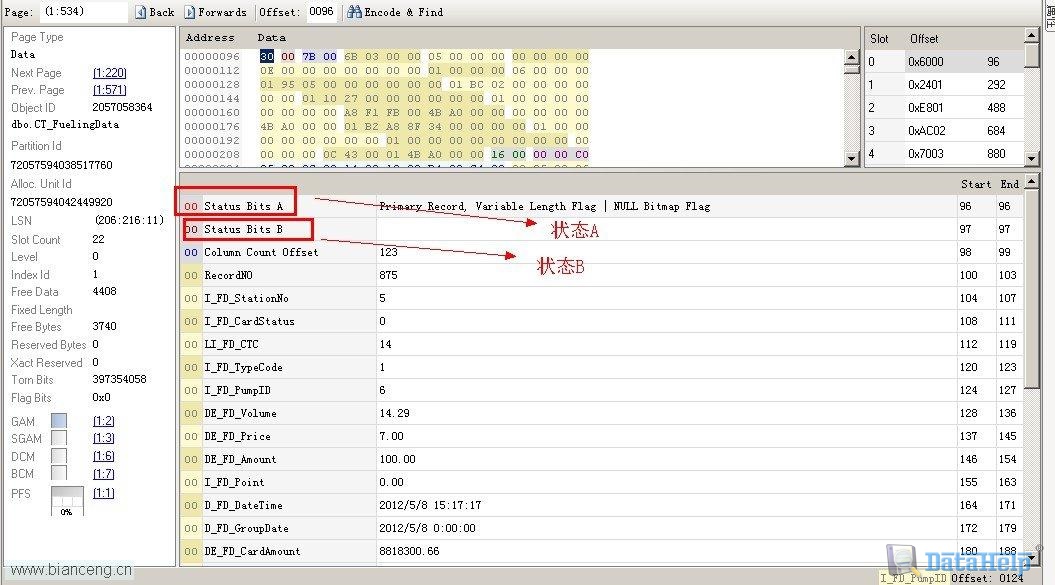Click the SGAM allocation indicator box
The height and width of the screenshot is (585, 1055).
59,438
